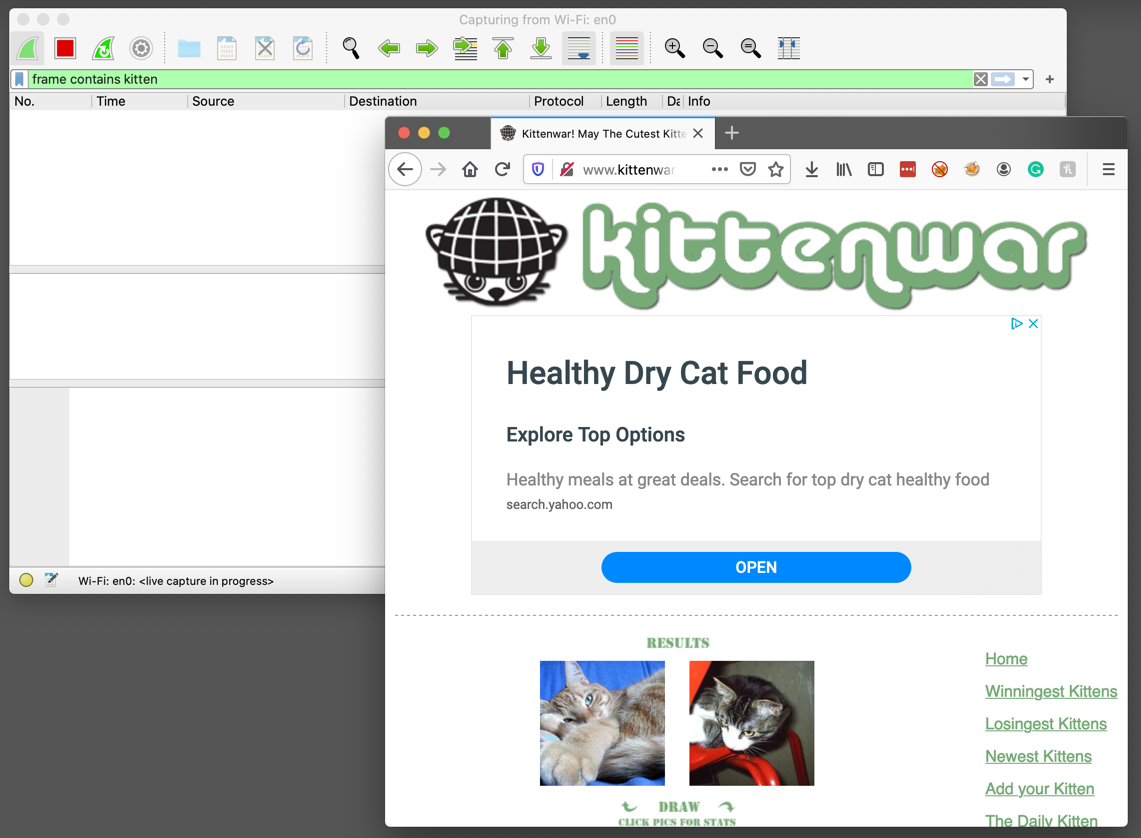Reload the Kittenwar page

[502, 169]
